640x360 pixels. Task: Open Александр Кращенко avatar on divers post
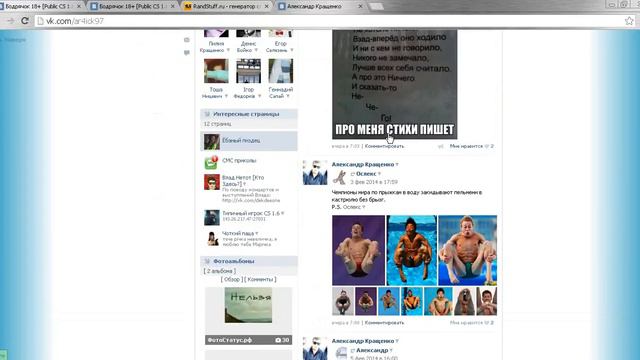(315, 173)
